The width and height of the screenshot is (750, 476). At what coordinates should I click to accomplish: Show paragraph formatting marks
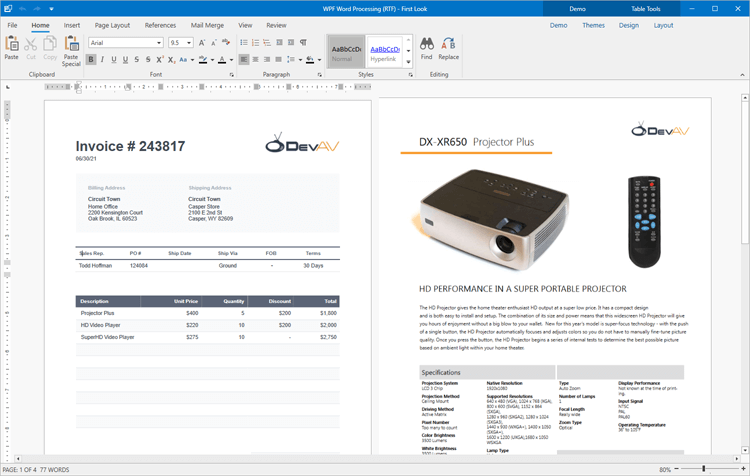303,43
